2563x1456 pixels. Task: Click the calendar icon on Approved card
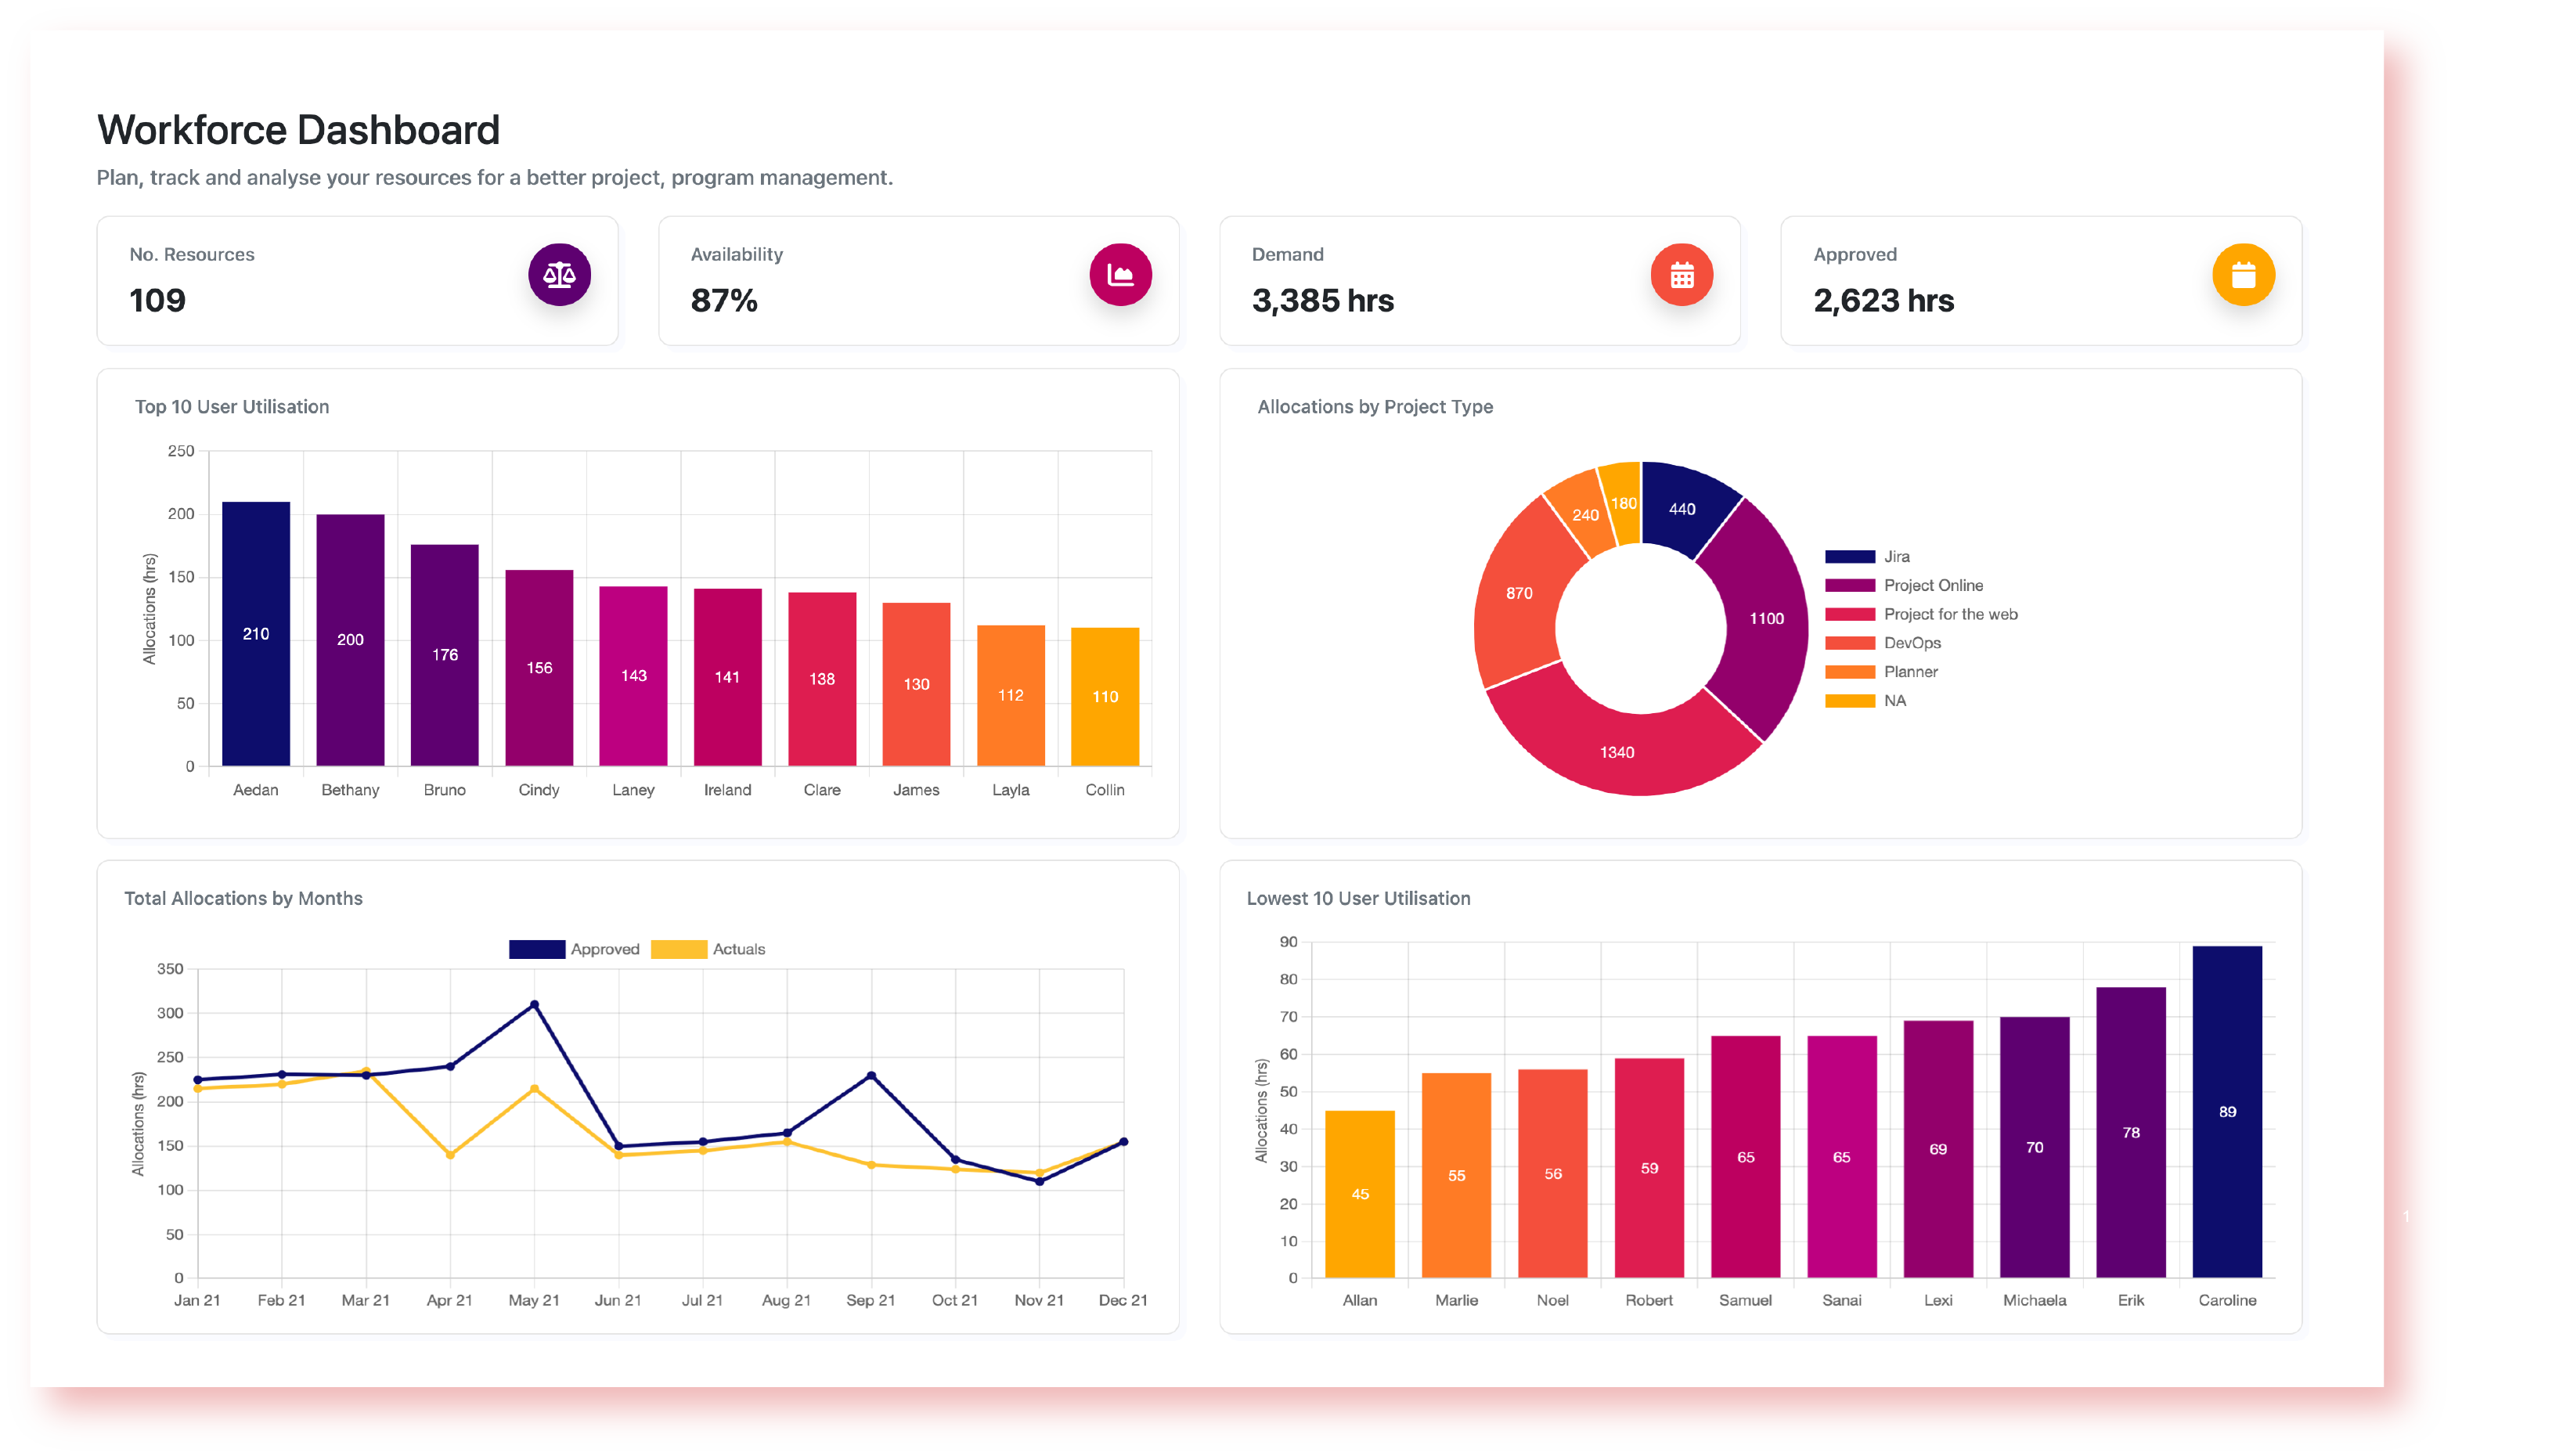point(2246,274)
